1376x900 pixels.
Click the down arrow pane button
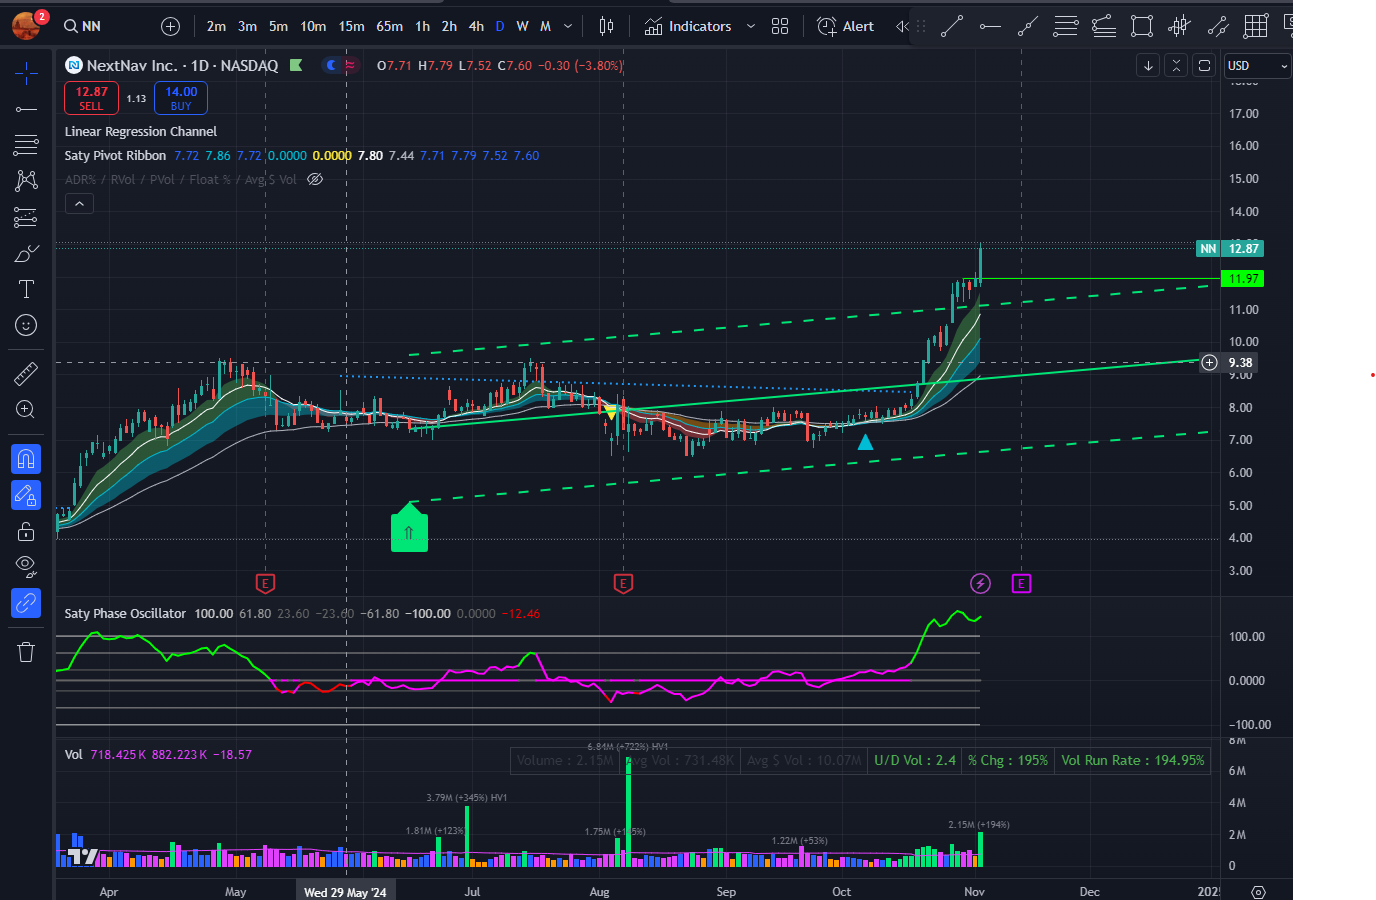1148,65
